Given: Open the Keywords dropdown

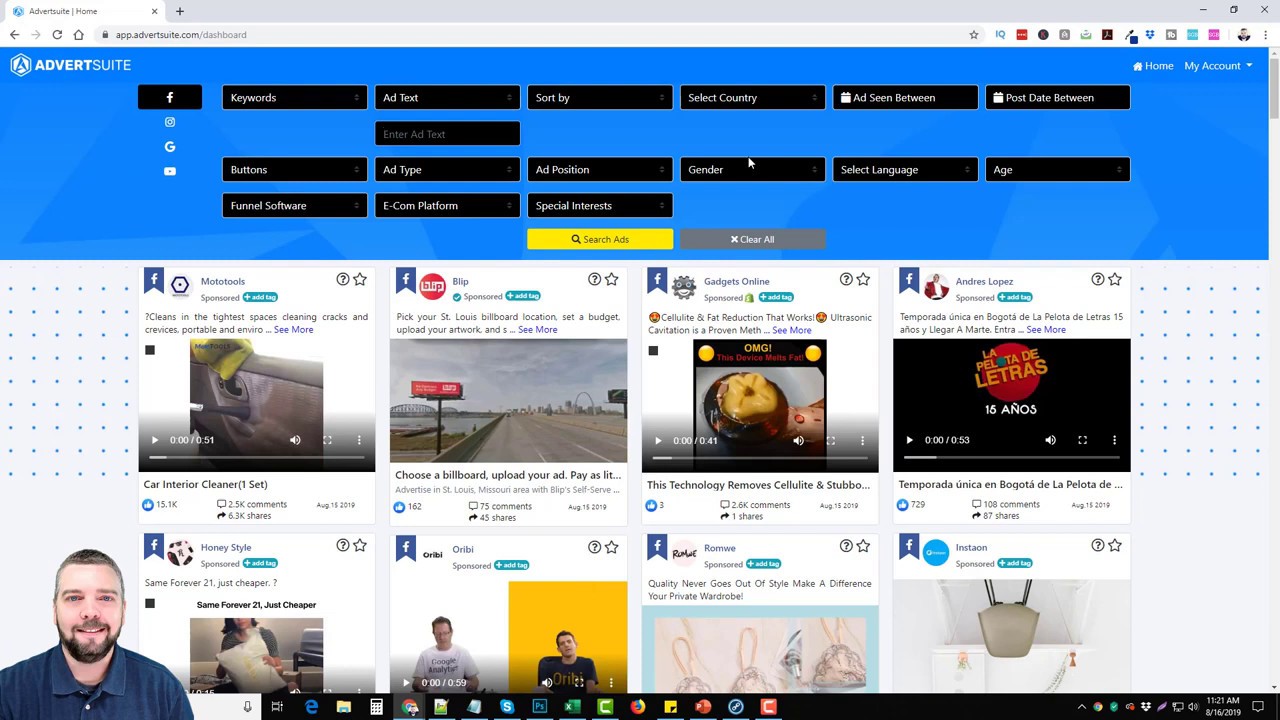Looking at the screenshot, I should 294,97.
